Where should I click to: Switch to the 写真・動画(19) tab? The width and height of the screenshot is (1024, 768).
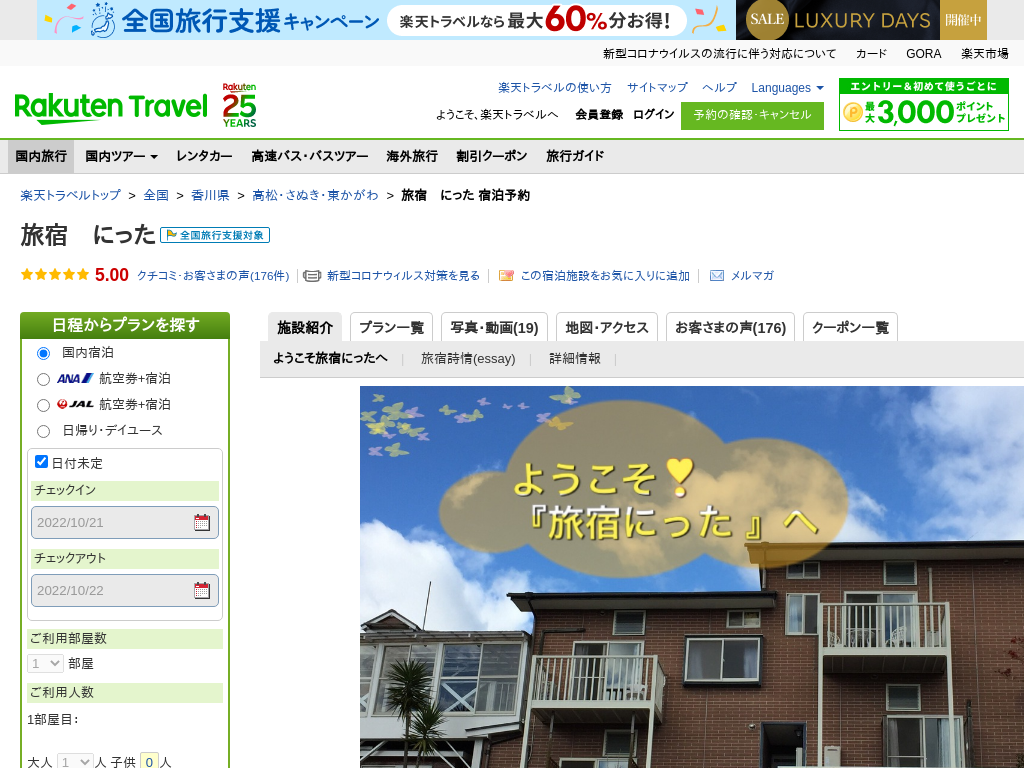pyautogui.click(x=494, y=327)
